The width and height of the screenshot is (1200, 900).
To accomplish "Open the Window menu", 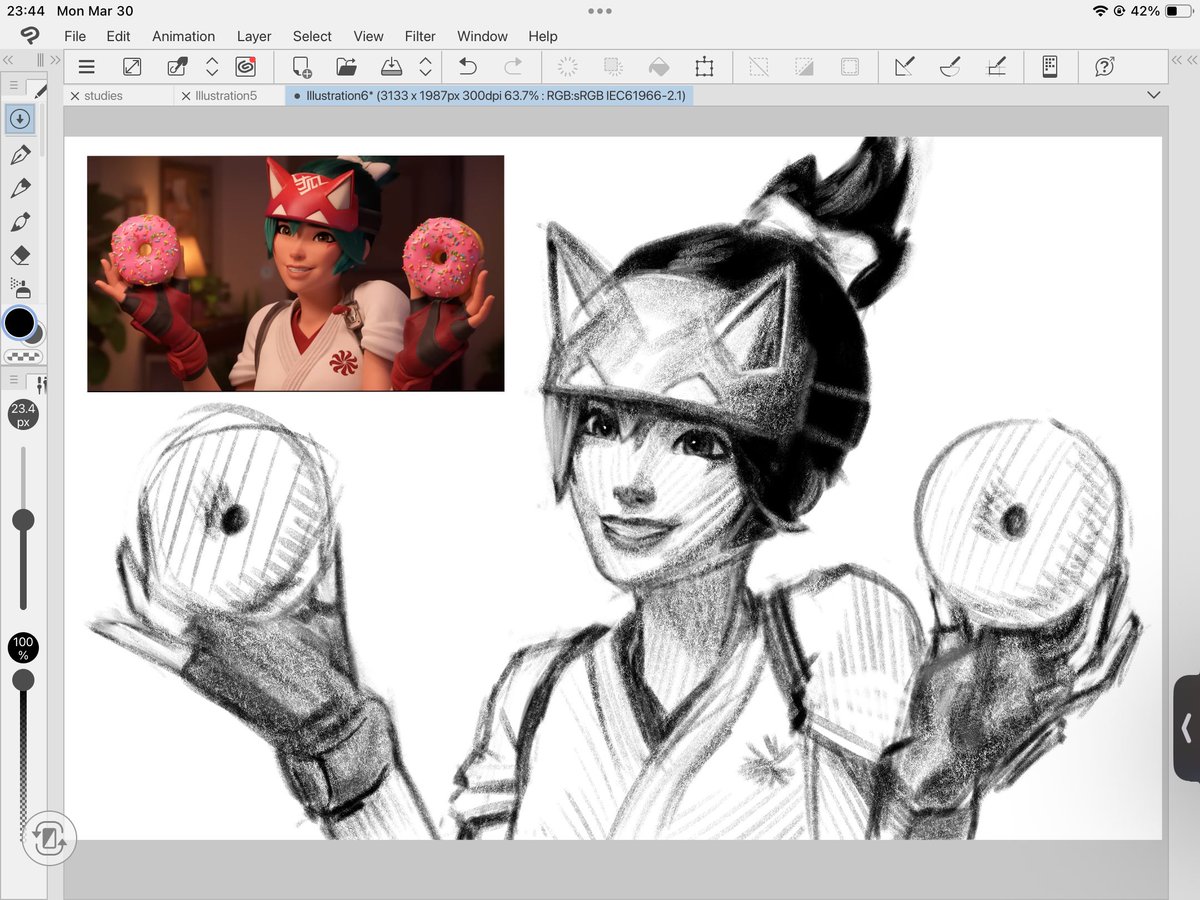I will [483, 36].
